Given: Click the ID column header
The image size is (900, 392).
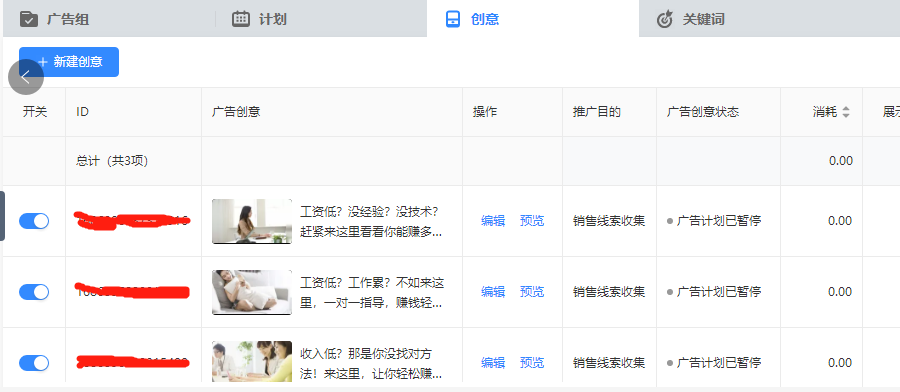Looking at the screenshot, I should click(82, 112).
